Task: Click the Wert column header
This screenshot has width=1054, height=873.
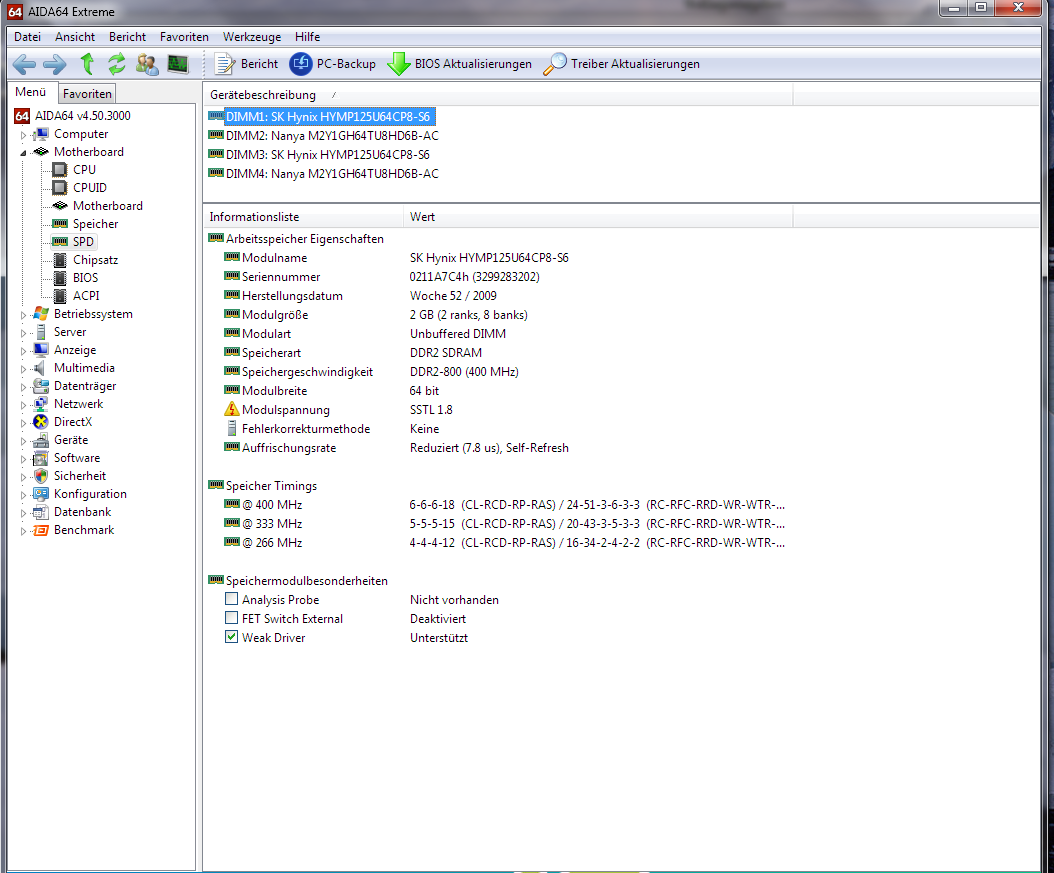Action: coord(598,217)
